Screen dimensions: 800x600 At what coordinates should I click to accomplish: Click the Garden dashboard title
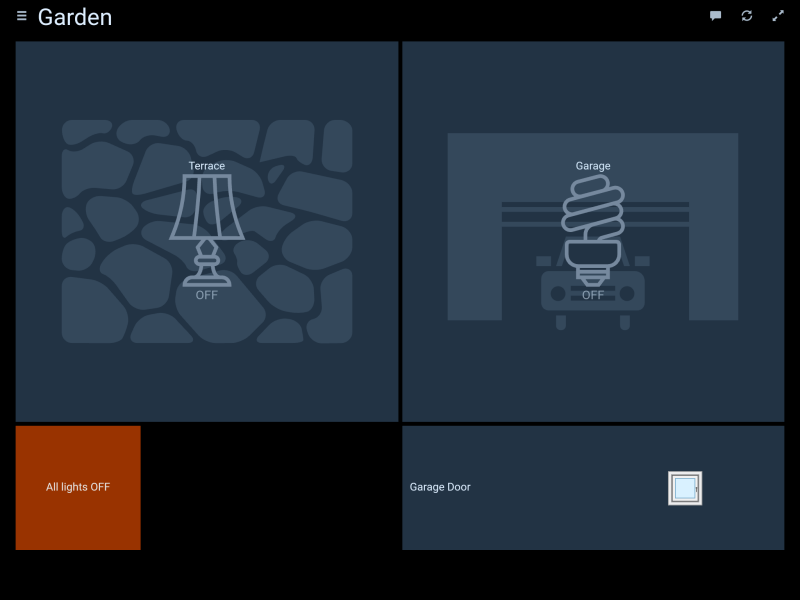point(75,17)
